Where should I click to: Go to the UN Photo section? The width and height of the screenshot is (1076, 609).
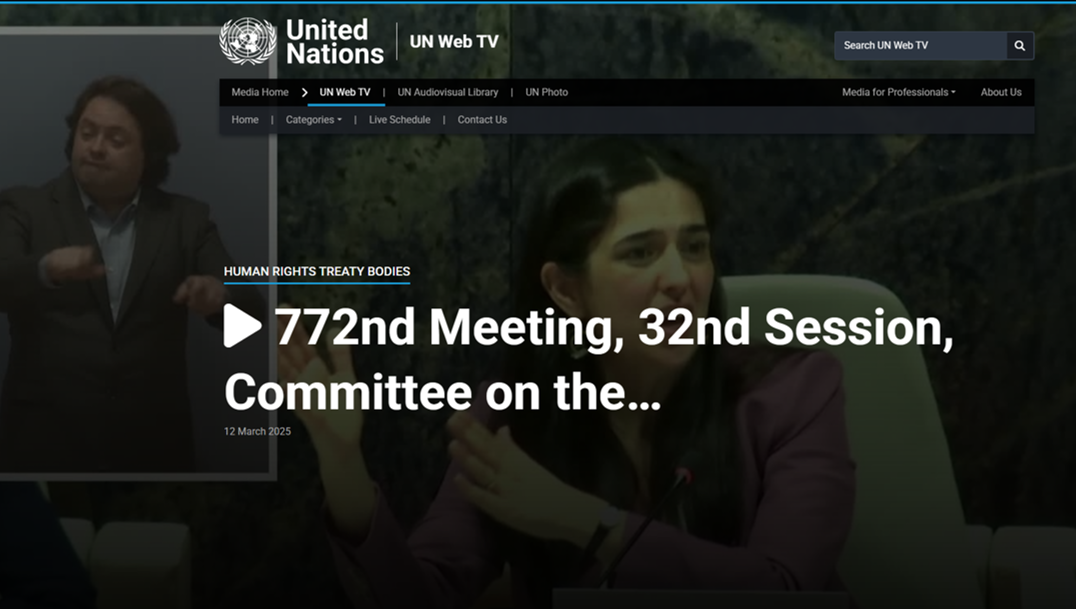pos(546,92)
